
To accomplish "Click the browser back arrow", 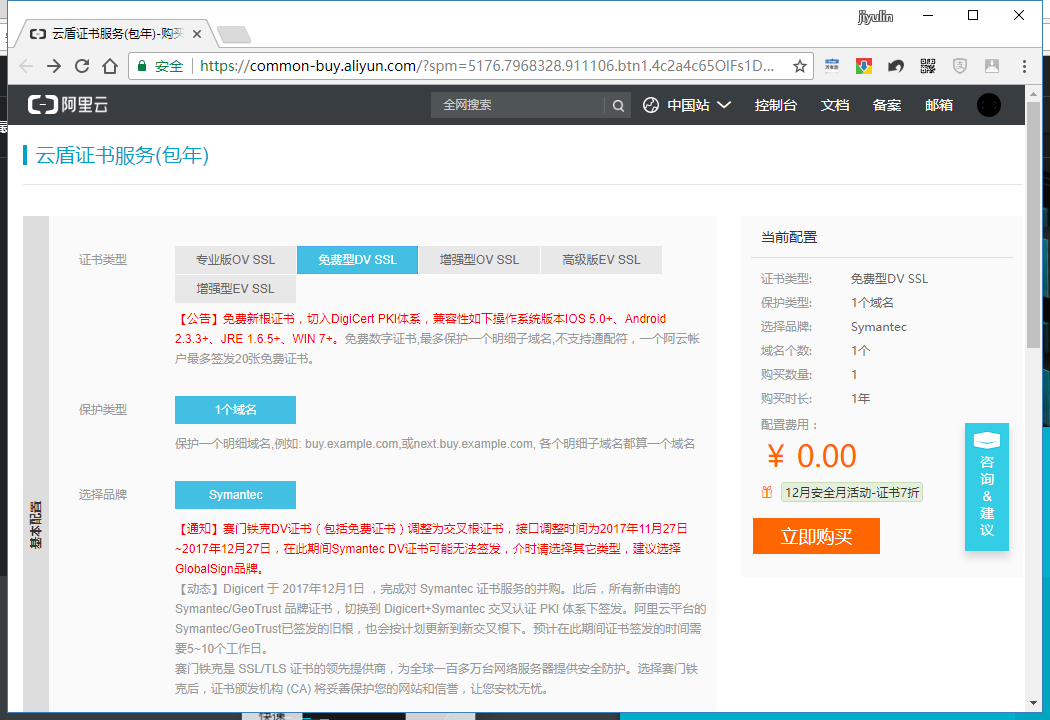I will click(x=27, y=66).
